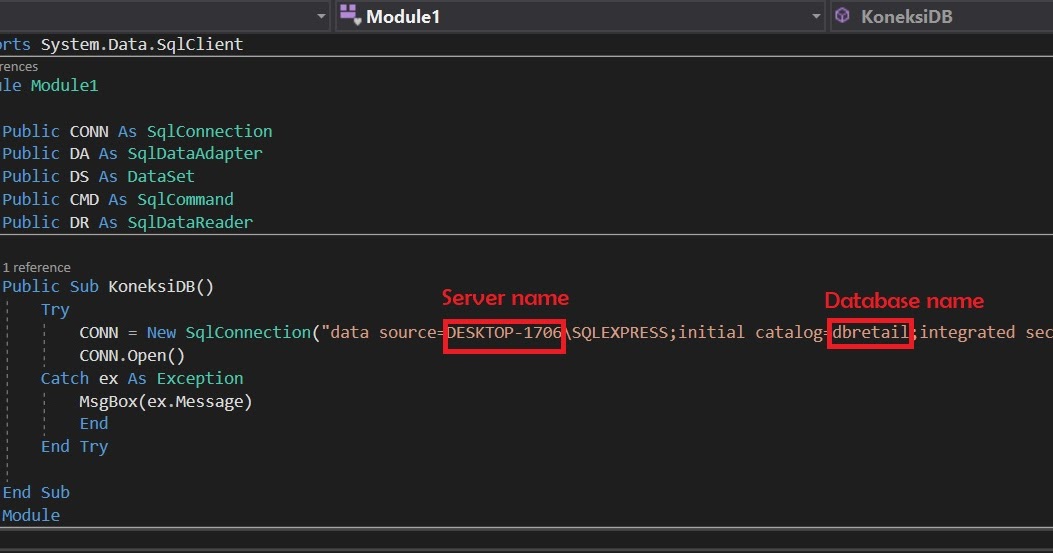Click 'dbretail' database name in connection string

click(870, 333)
